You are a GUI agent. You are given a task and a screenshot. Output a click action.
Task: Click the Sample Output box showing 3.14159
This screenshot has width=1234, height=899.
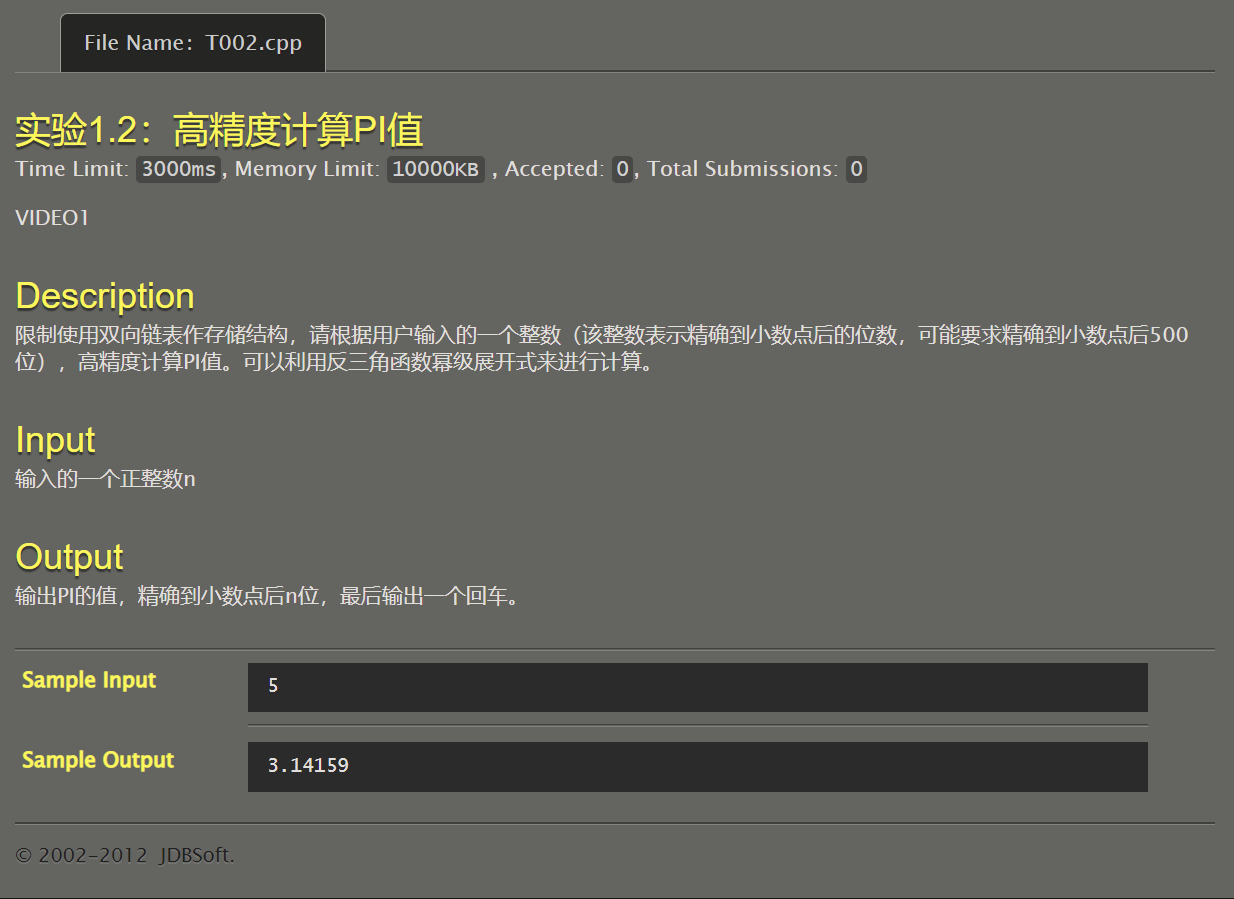(697, 766)
